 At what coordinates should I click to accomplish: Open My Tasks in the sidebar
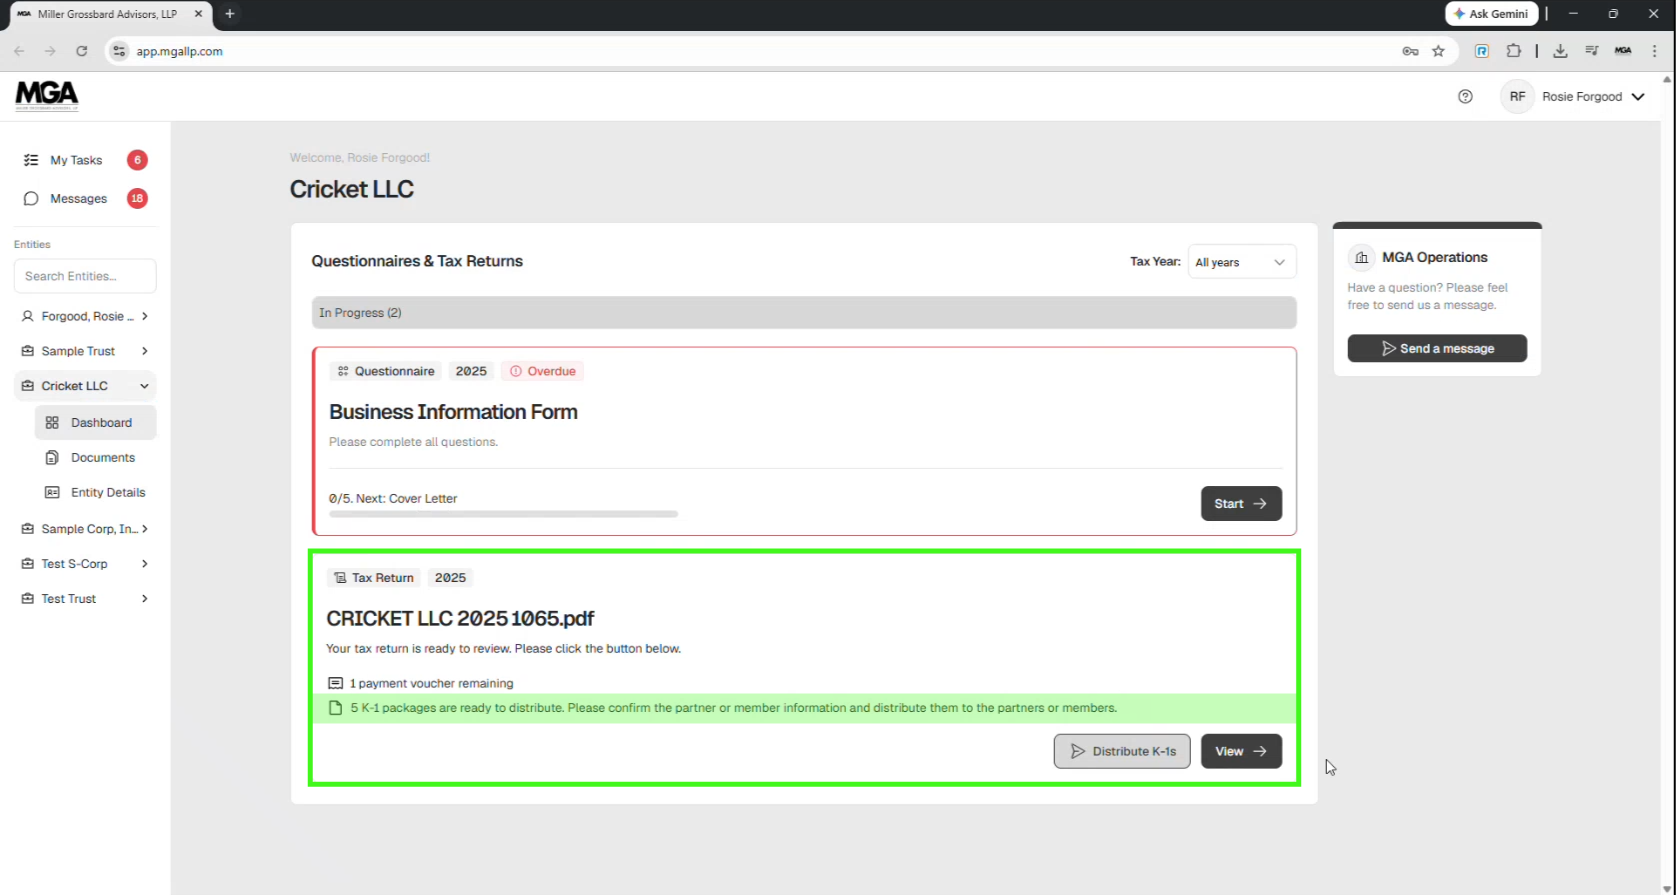(76, 160)
